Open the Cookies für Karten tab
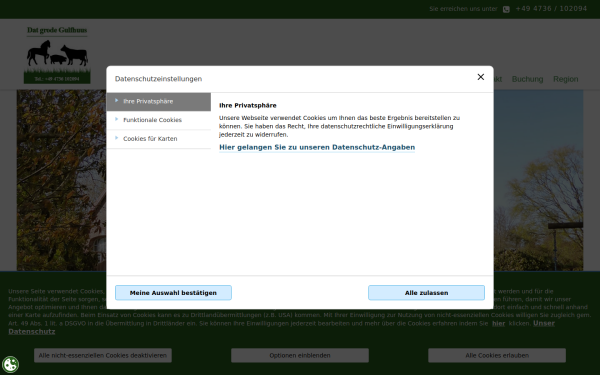 (158, 139)
